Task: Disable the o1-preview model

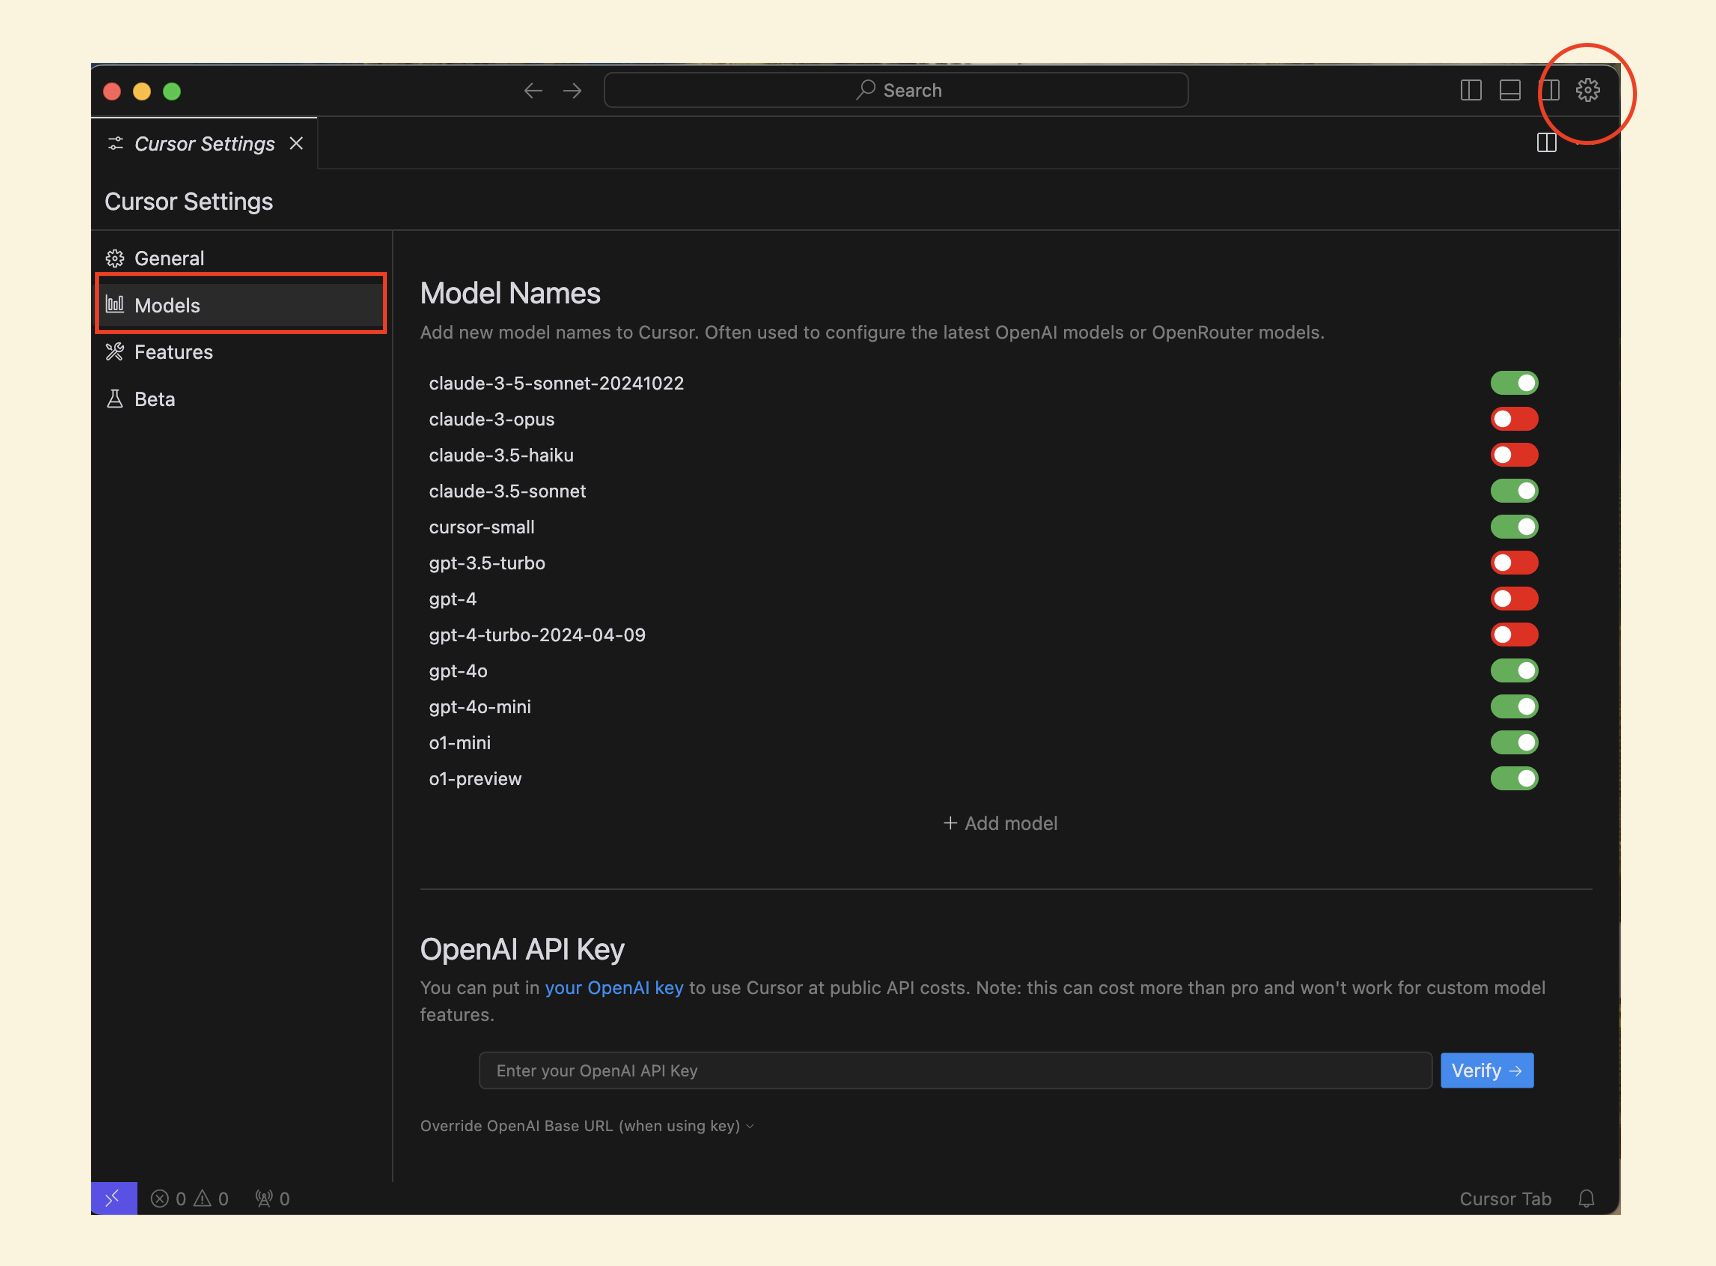Action: [1514, 779]
